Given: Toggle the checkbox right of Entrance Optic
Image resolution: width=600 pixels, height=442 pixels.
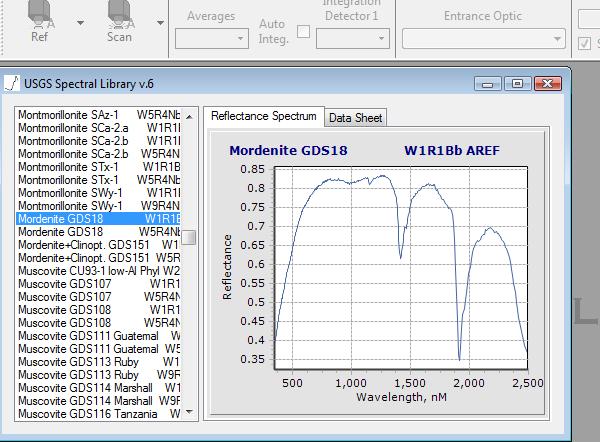Looking at the screenshot, I should click(x=584, y=43).
